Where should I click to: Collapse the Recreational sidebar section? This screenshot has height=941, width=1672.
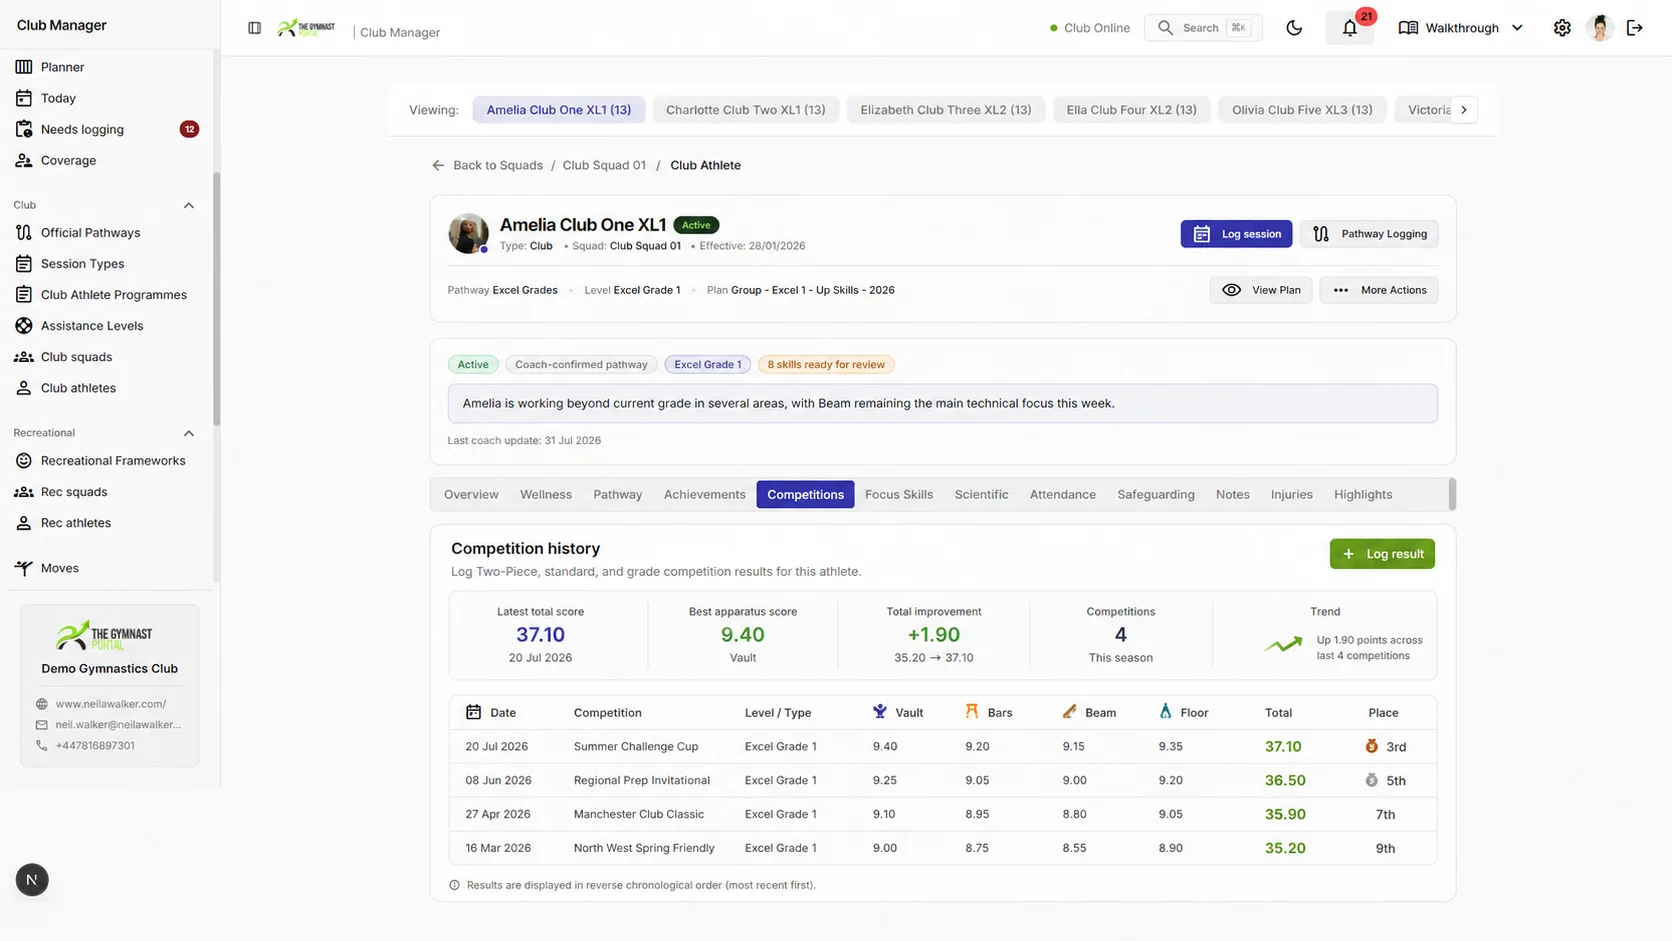(188, 433)
